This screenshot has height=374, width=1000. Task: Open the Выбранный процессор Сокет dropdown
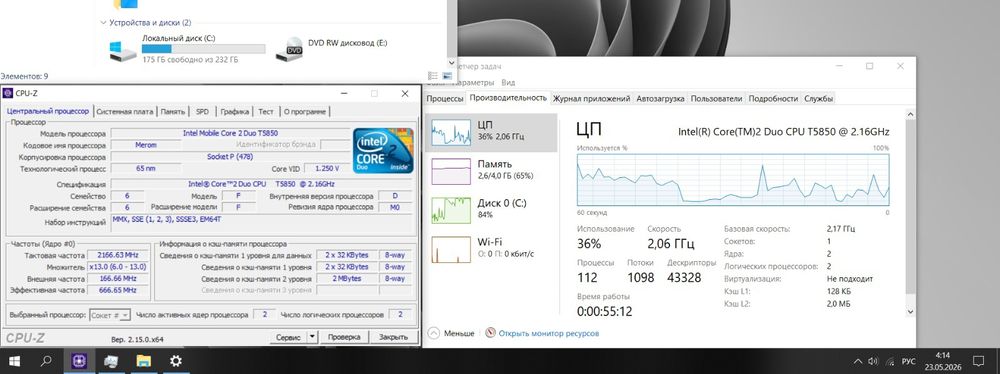tap(110, 315)
